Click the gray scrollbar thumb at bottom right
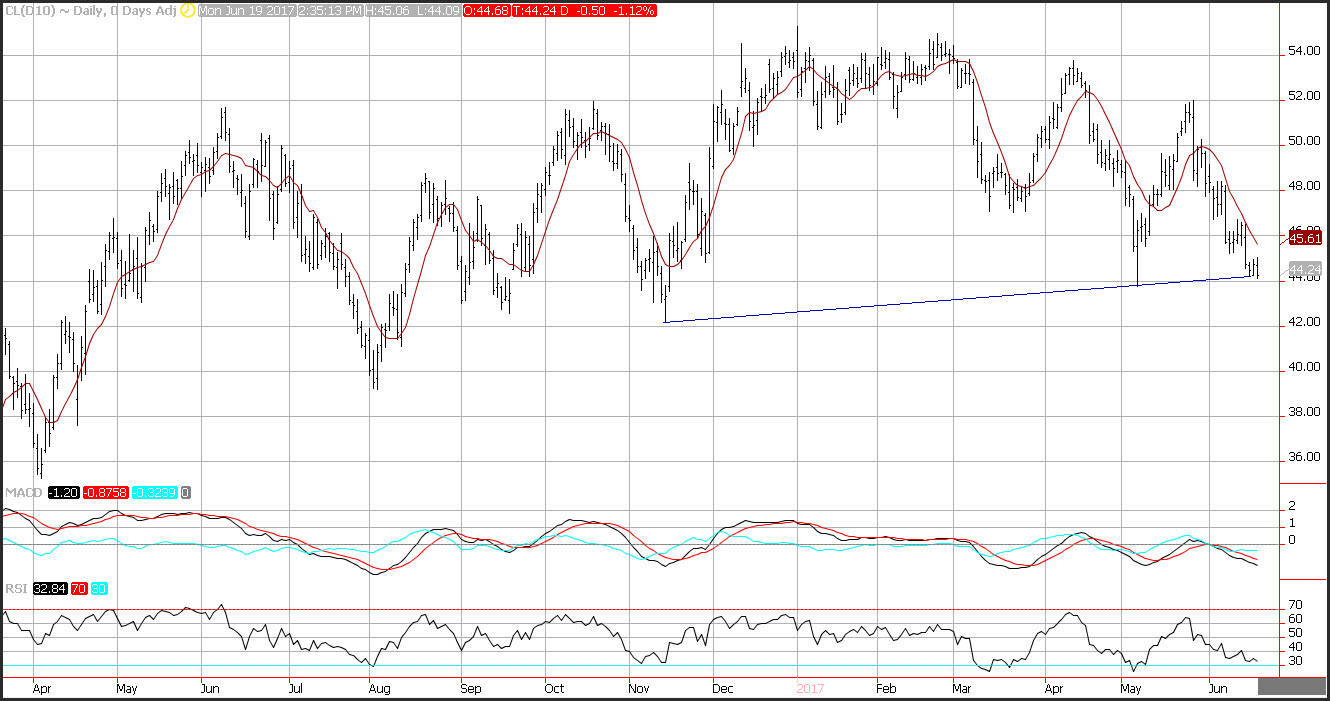This screenshot has width=1330, height=701. (x=1290, y=687)
